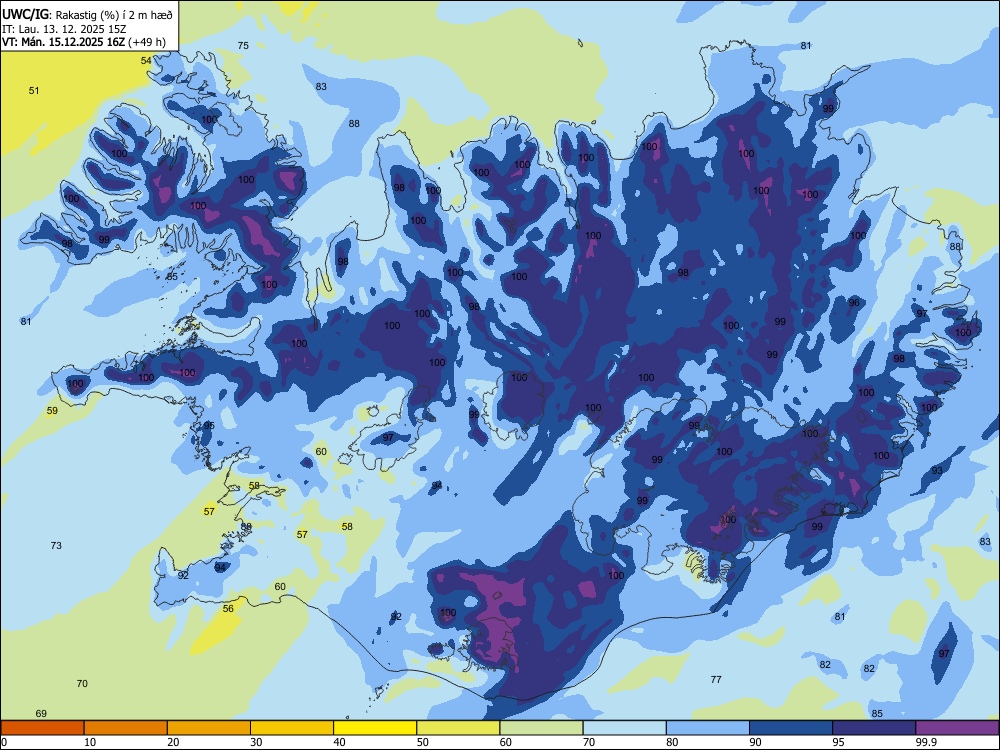
Task: Click the legend tick label '20'
Action: point(173,742)
